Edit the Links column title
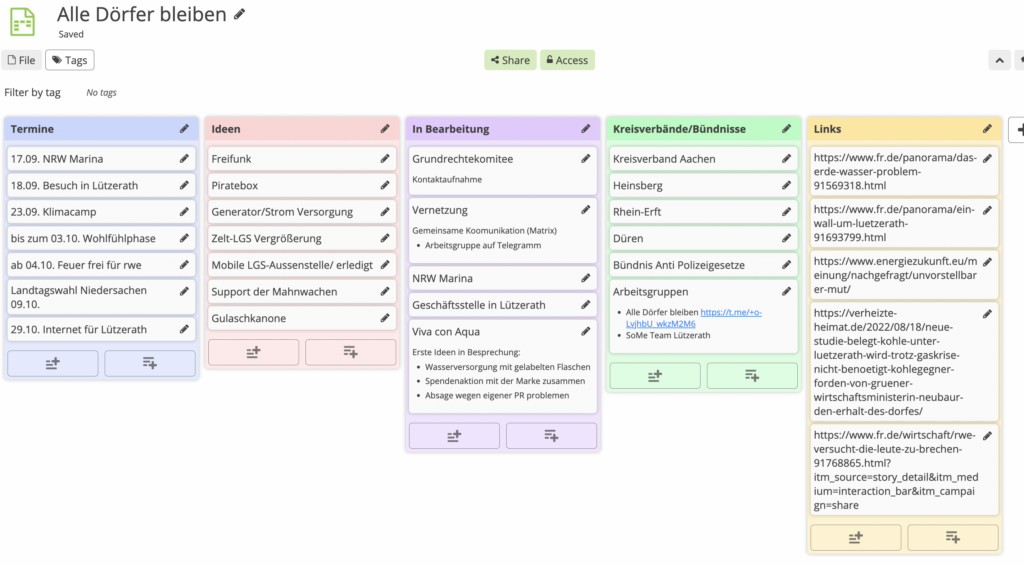Viewport: 1024px width, 565px height. 988,129
